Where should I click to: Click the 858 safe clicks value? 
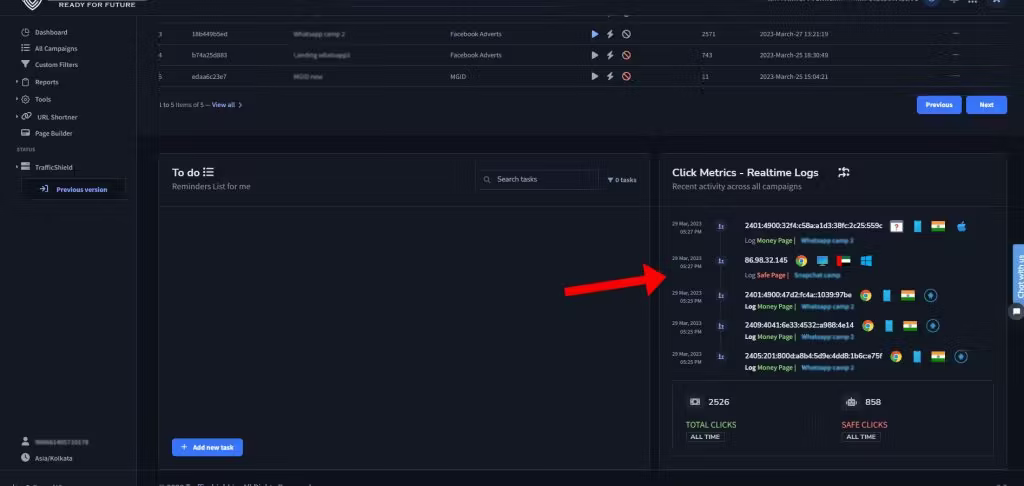point(872,402)
